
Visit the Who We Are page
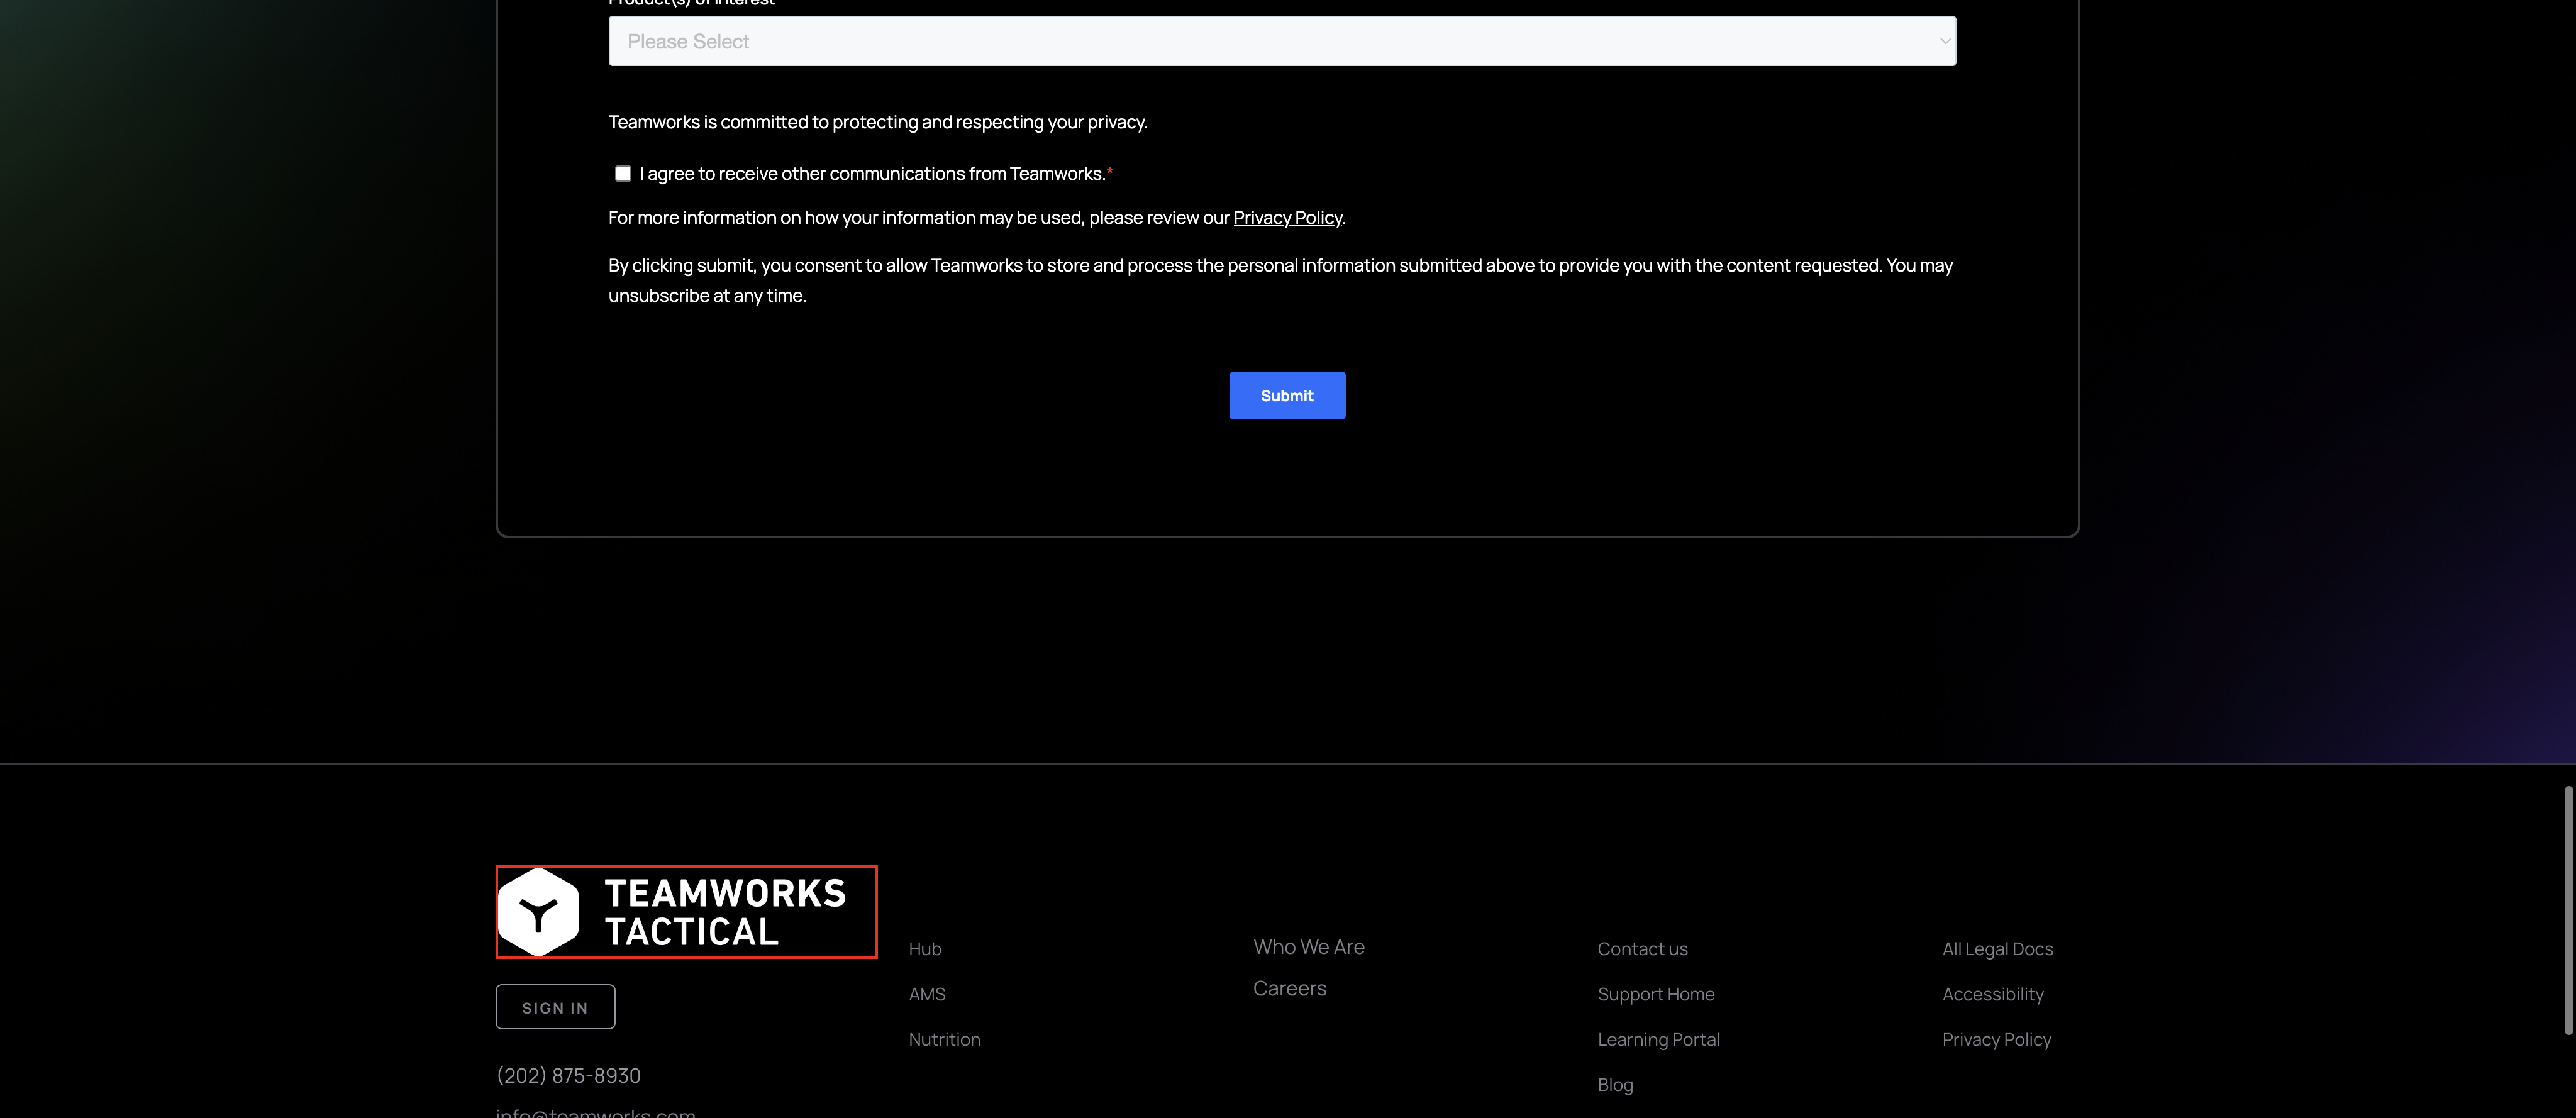pyautogui.click(x=1308, y=947)
